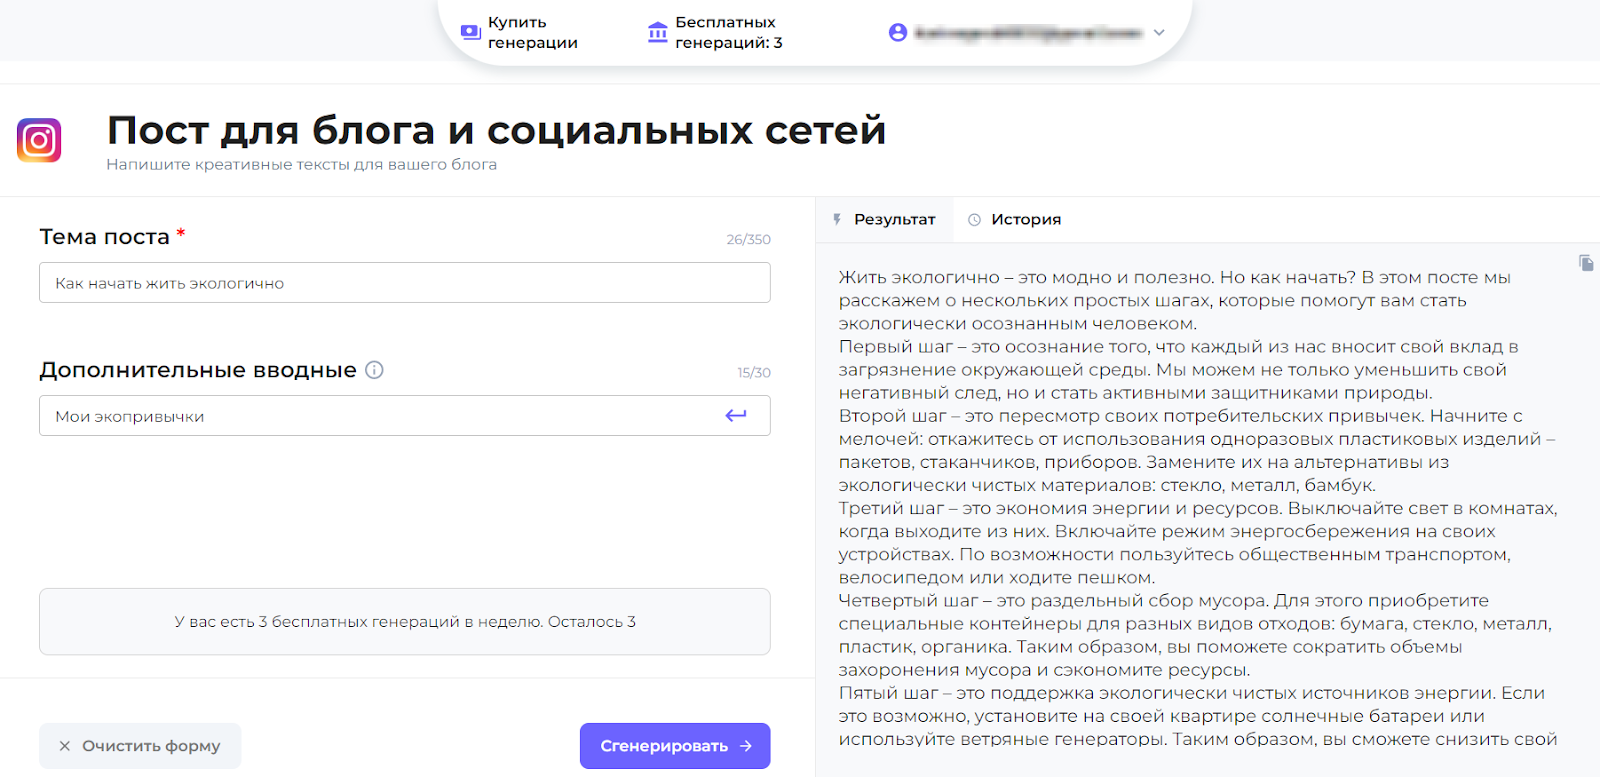Focus the Дополнительные вводные input field
Screen dimensions: 1600x777
[x=405, y=416]
